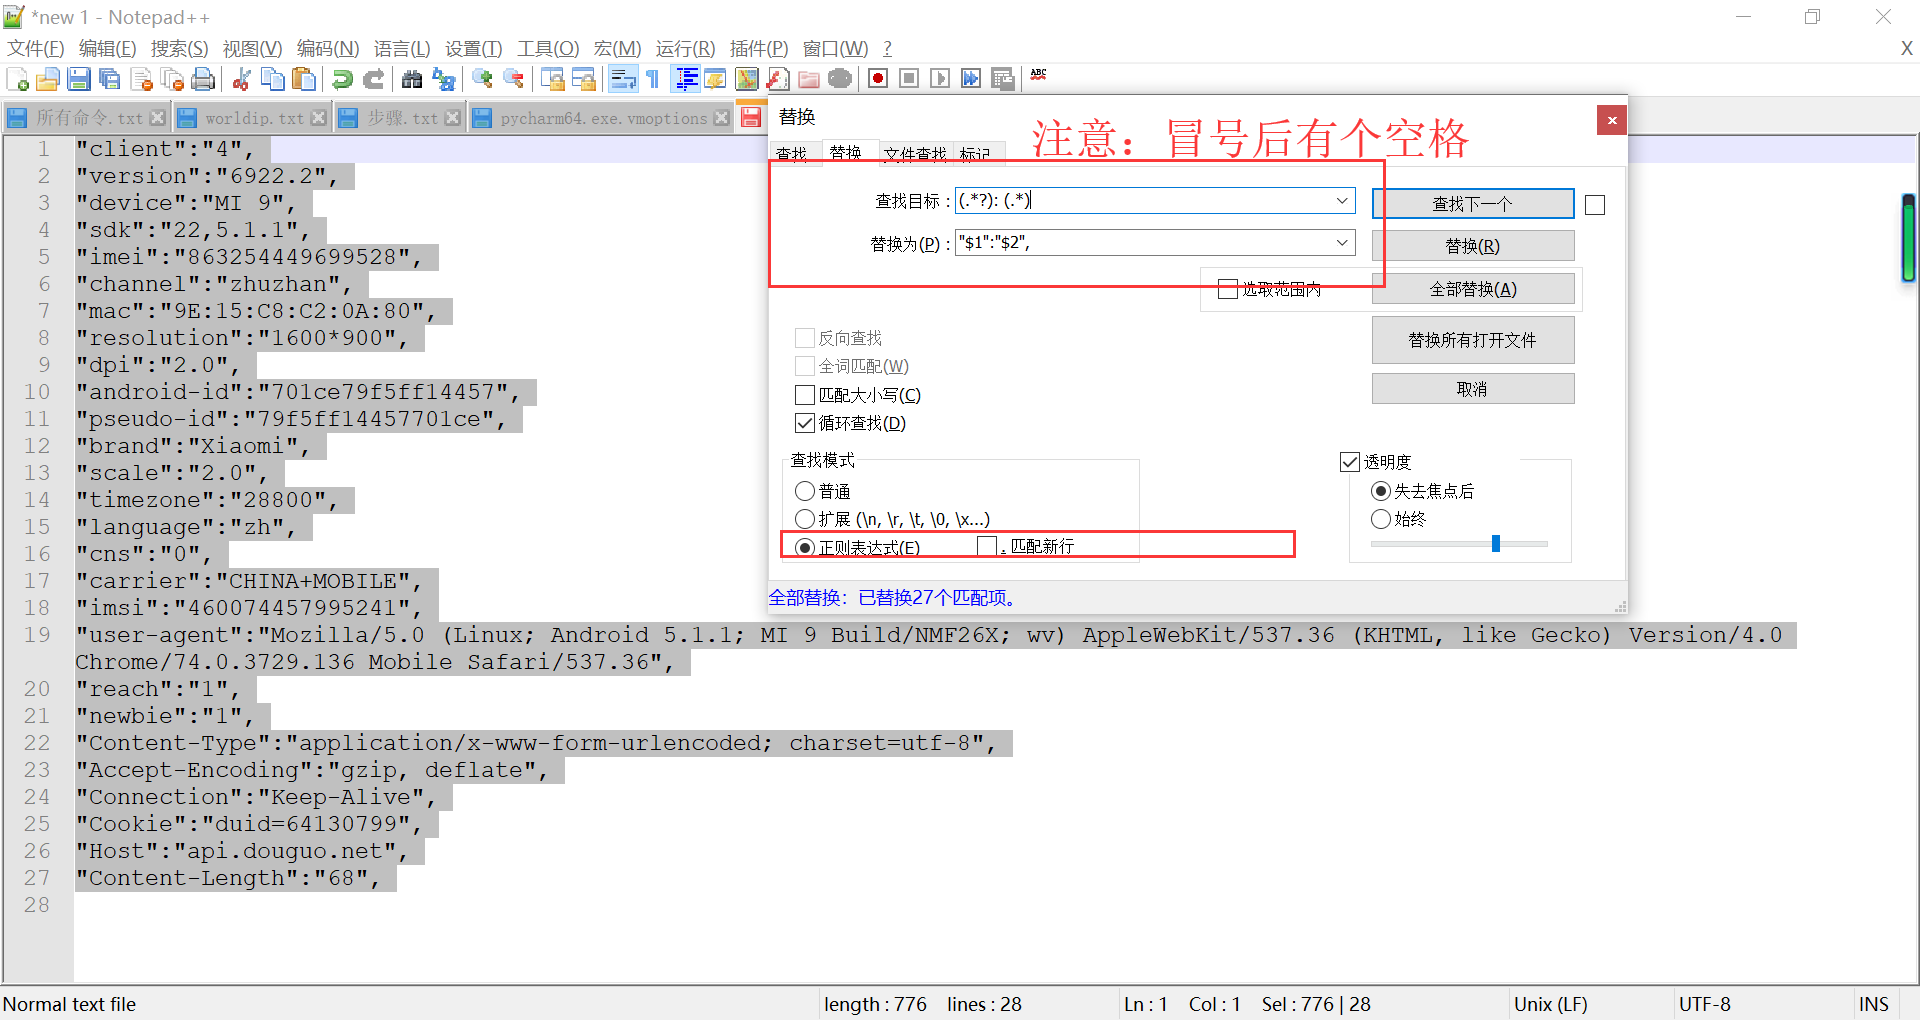This screenshot has height=1020, width=1920.
Task: Zoom in using the toolbar magnifier
Action: click(482, 79)
